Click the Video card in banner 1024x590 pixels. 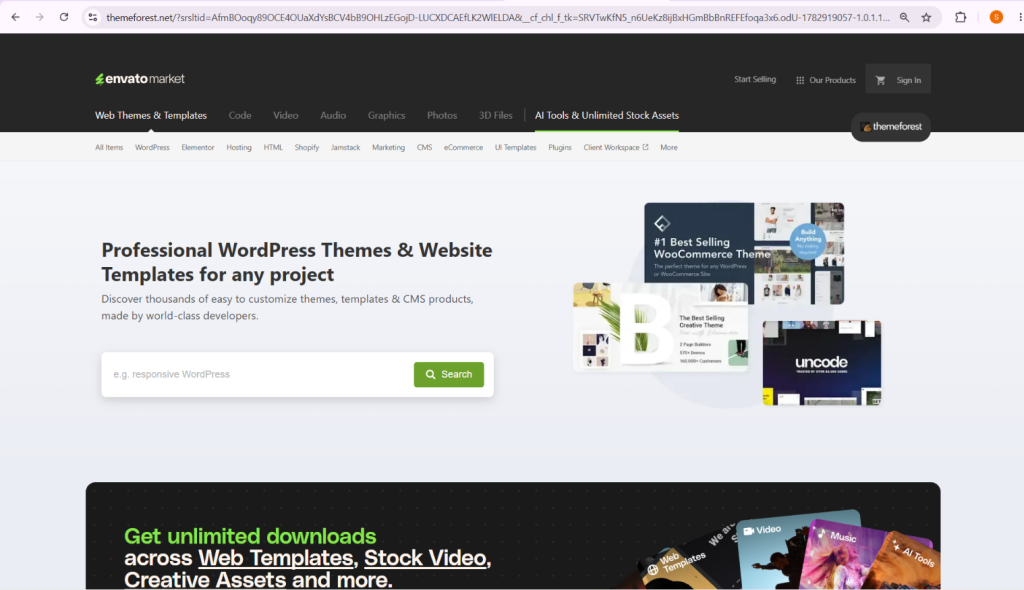tap(771, 552)
